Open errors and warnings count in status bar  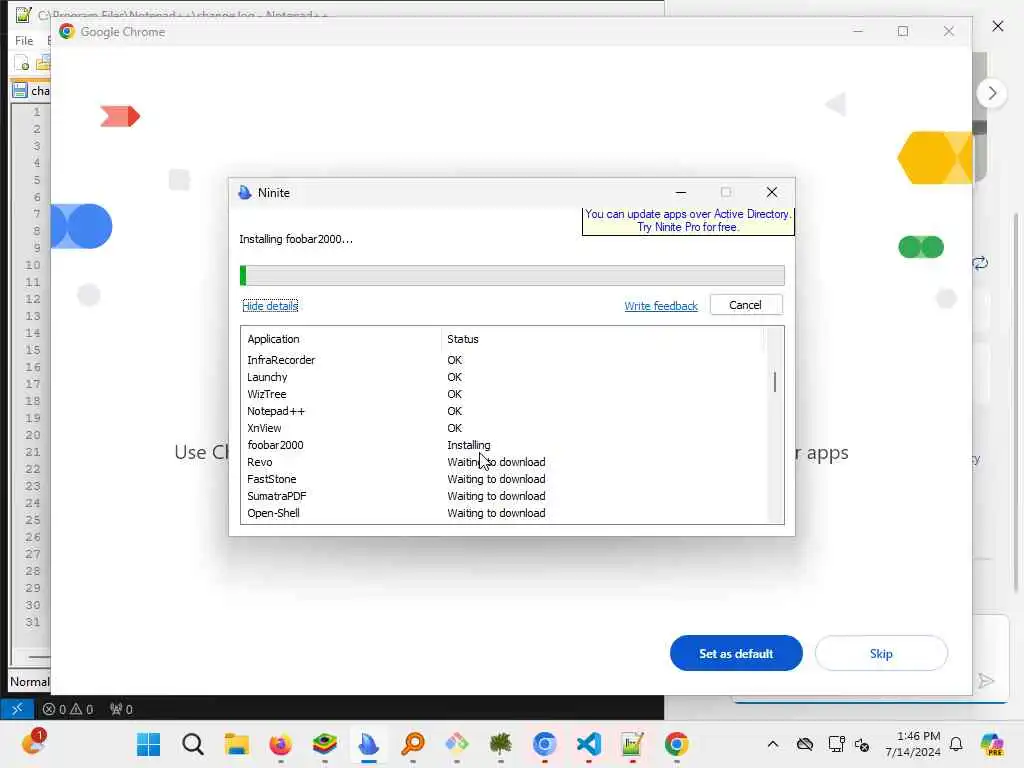(x=68, y=709)
